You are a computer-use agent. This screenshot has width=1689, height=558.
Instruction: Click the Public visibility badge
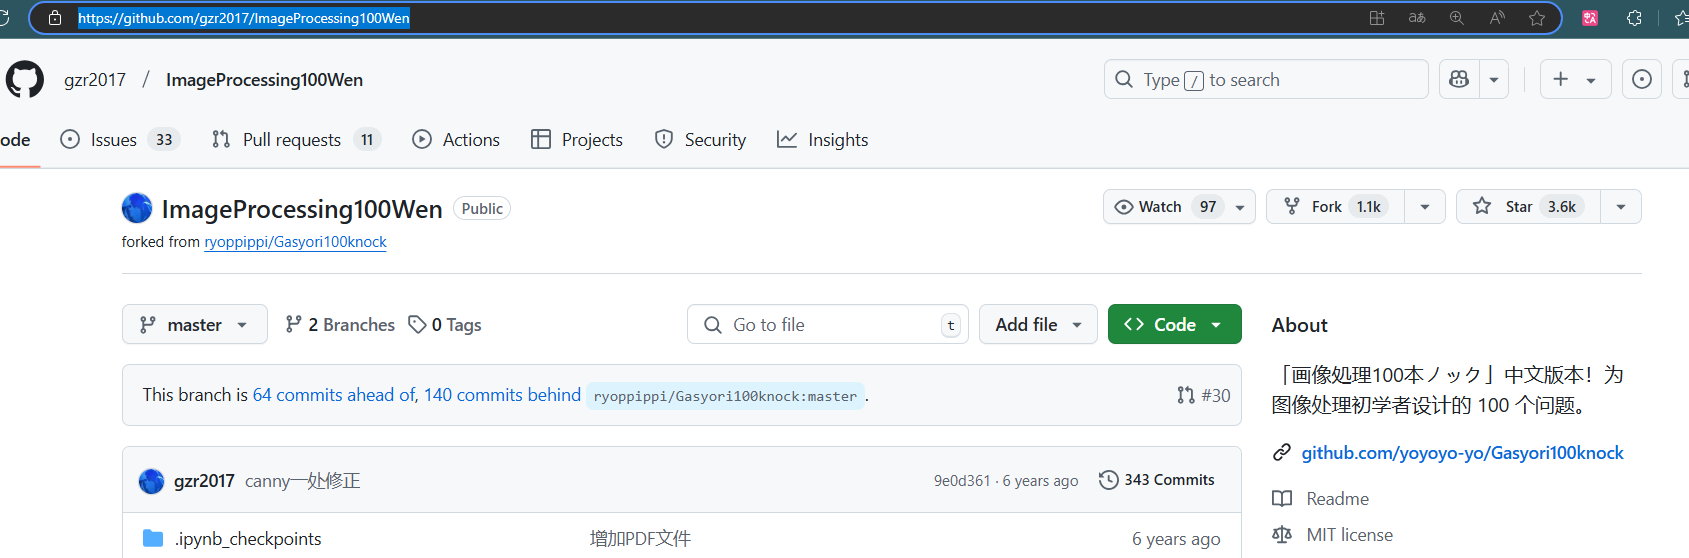(482, 208)
